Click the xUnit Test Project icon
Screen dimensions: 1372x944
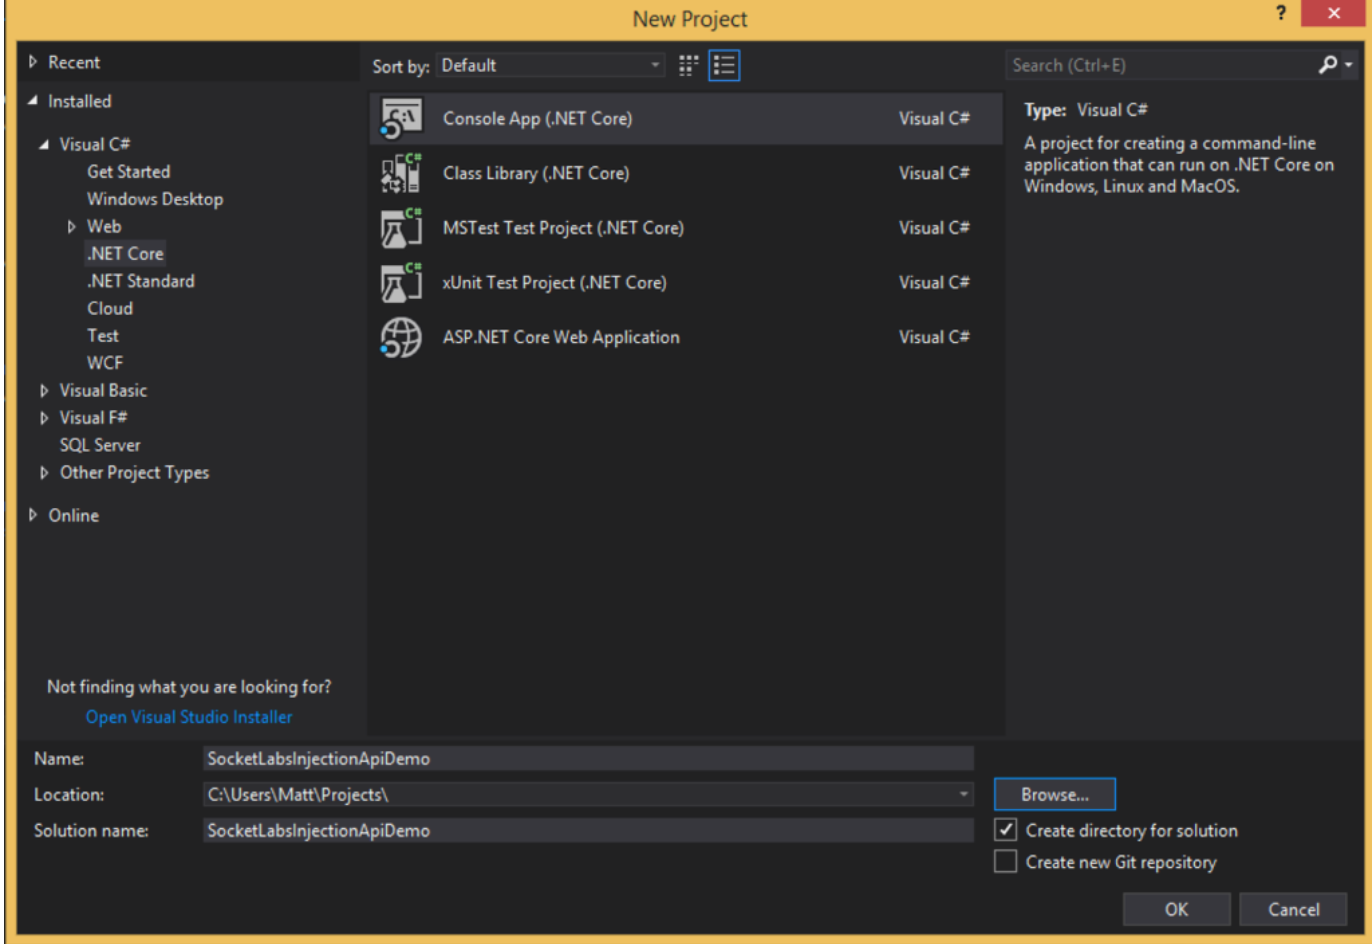point(401,283)
